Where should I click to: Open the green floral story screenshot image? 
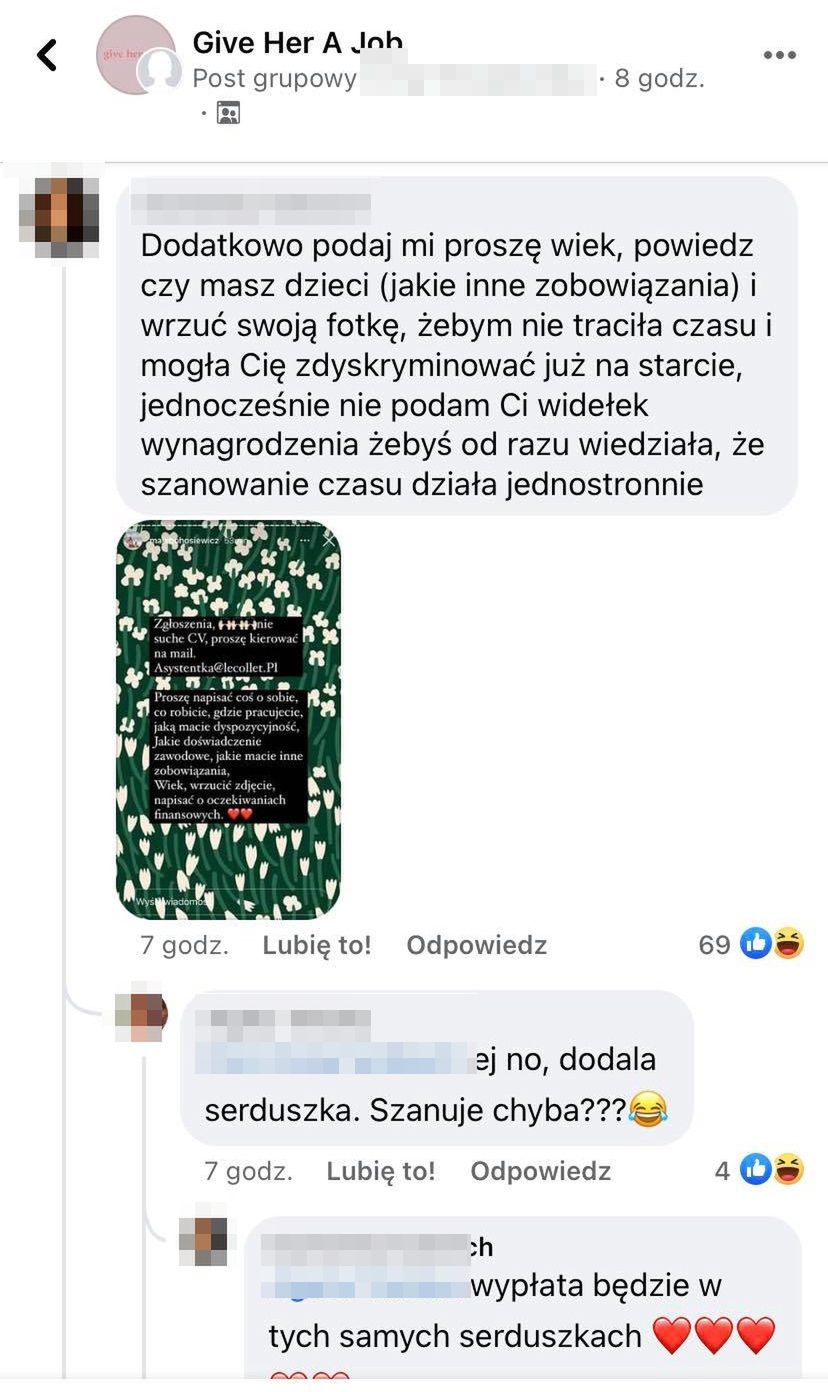pos(228,720)
